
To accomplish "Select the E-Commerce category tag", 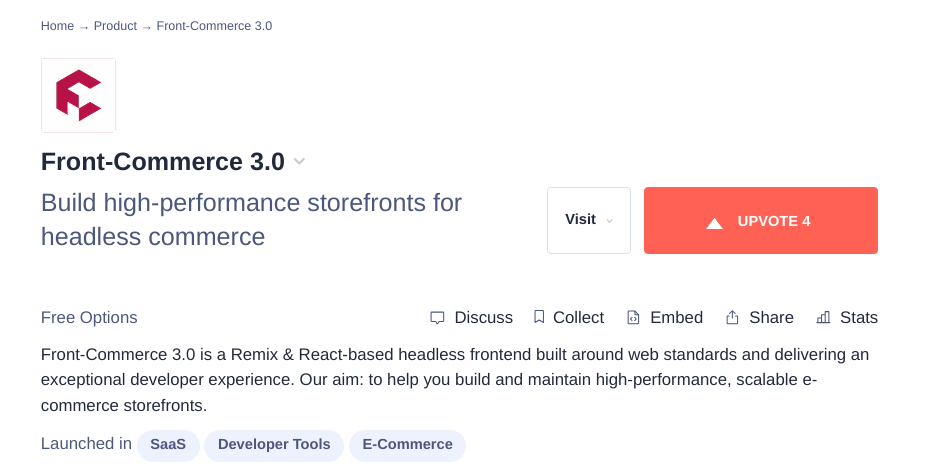I will click(x=407, y=445).
